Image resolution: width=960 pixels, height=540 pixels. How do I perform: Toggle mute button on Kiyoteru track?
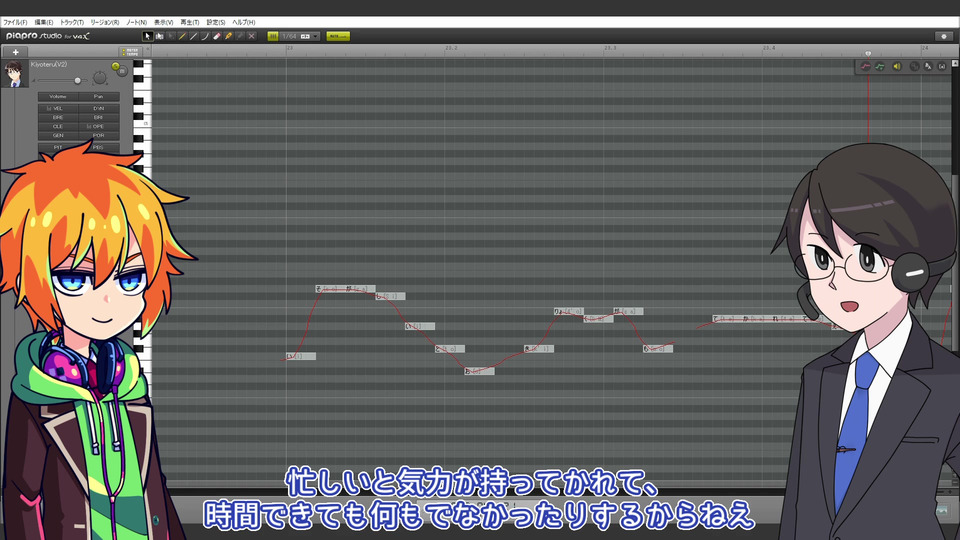coord(122,71)
